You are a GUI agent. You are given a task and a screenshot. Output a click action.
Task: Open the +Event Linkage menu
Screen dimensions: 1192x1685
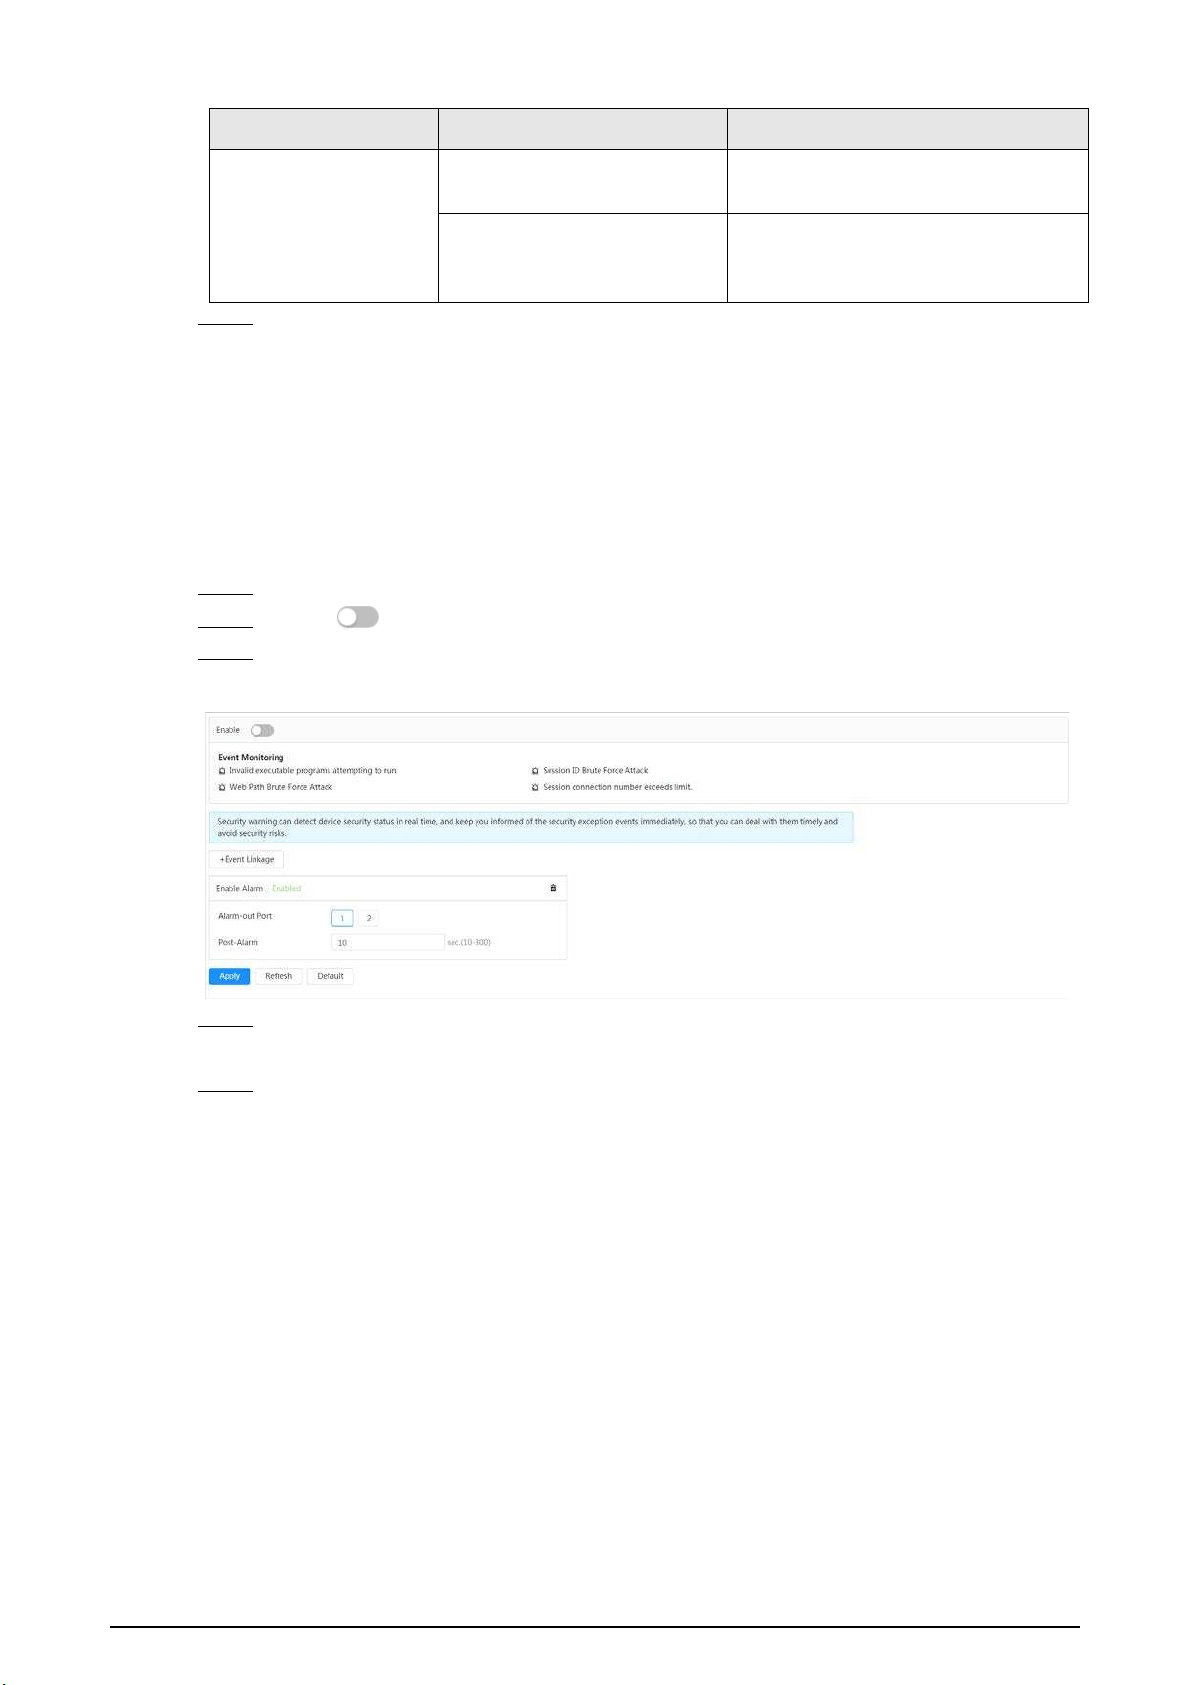pos(247,859)
